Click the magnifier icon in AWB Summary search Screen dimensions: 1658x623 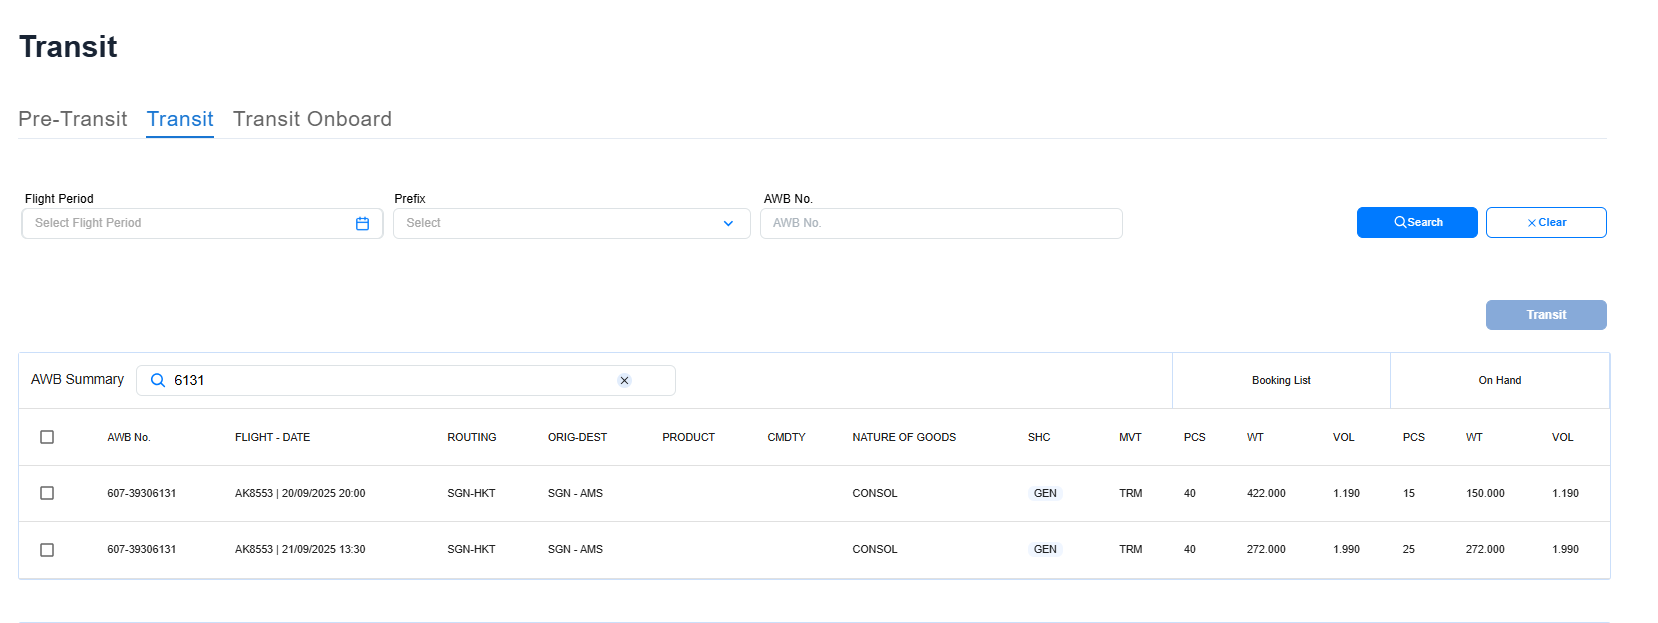[158, 381]
